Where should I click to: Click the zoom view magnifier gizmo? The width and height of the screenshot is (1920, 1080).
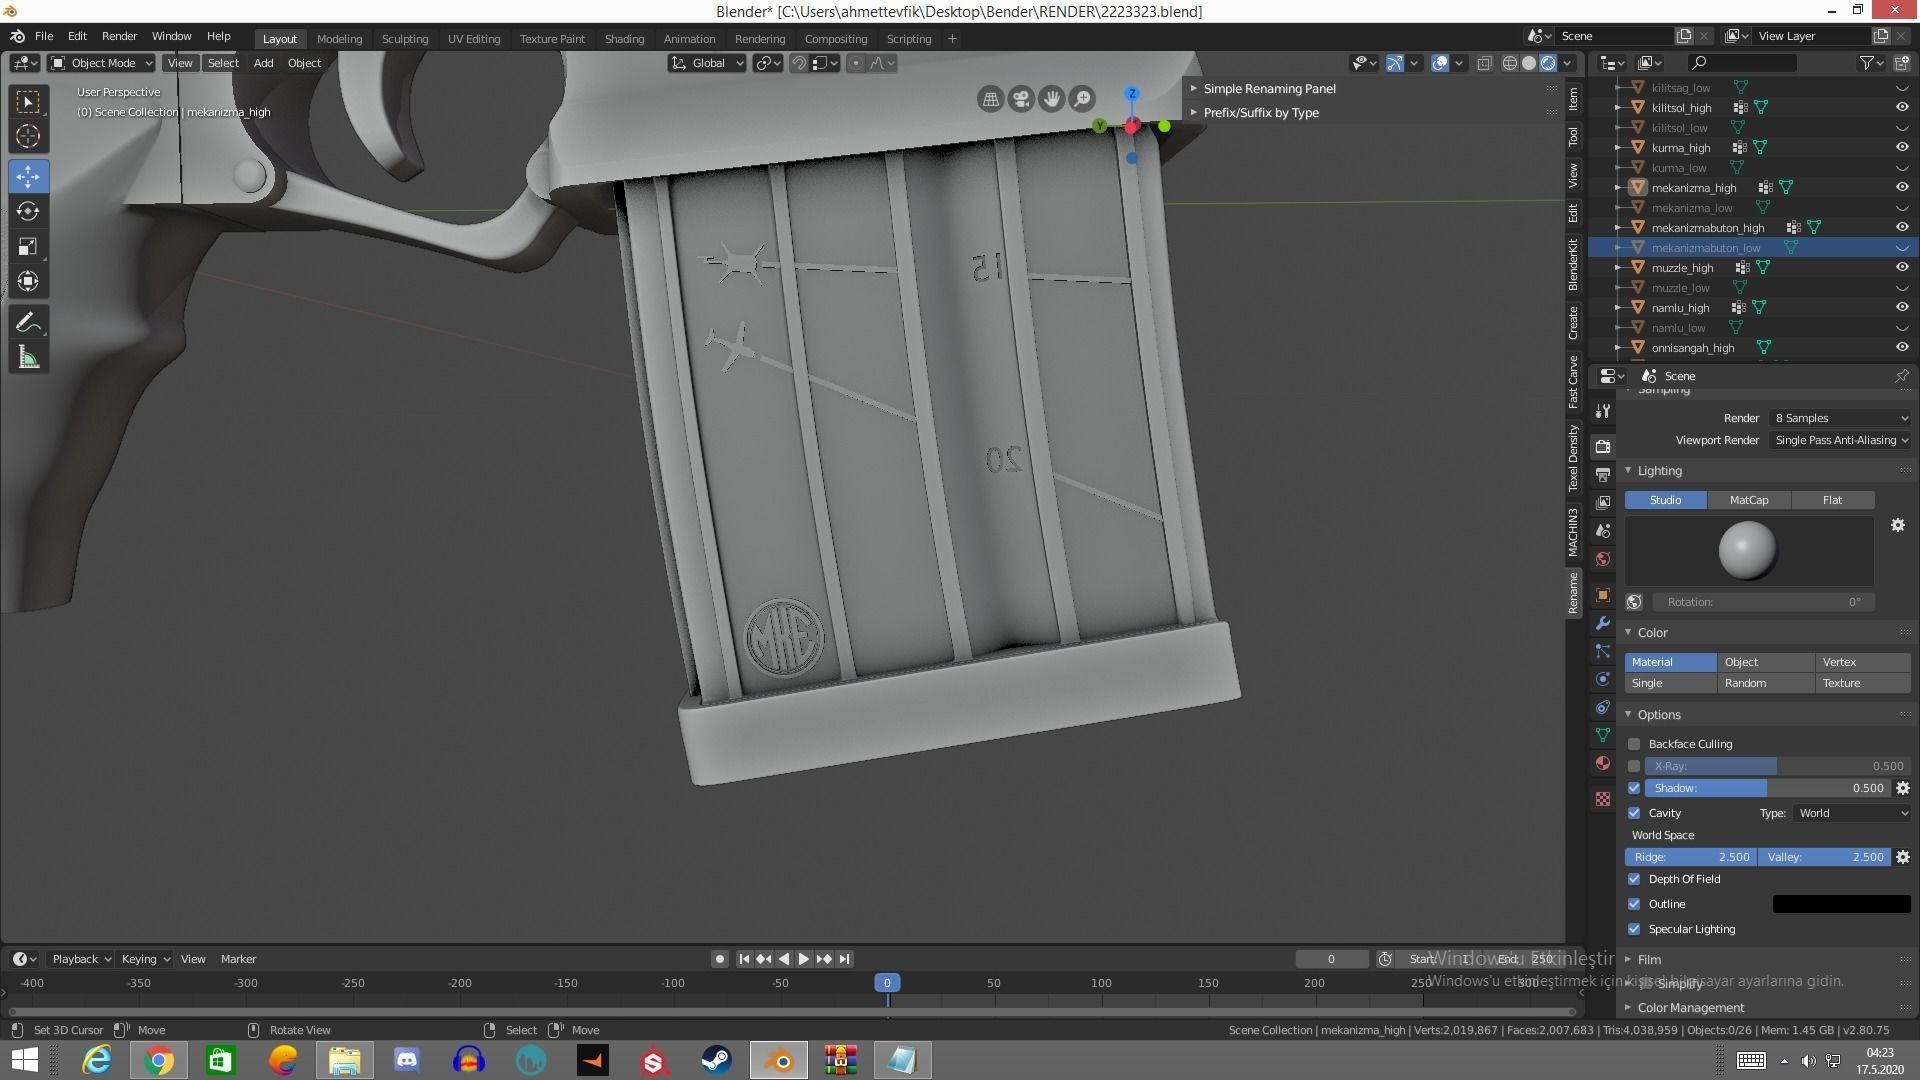coord(1082,99)
